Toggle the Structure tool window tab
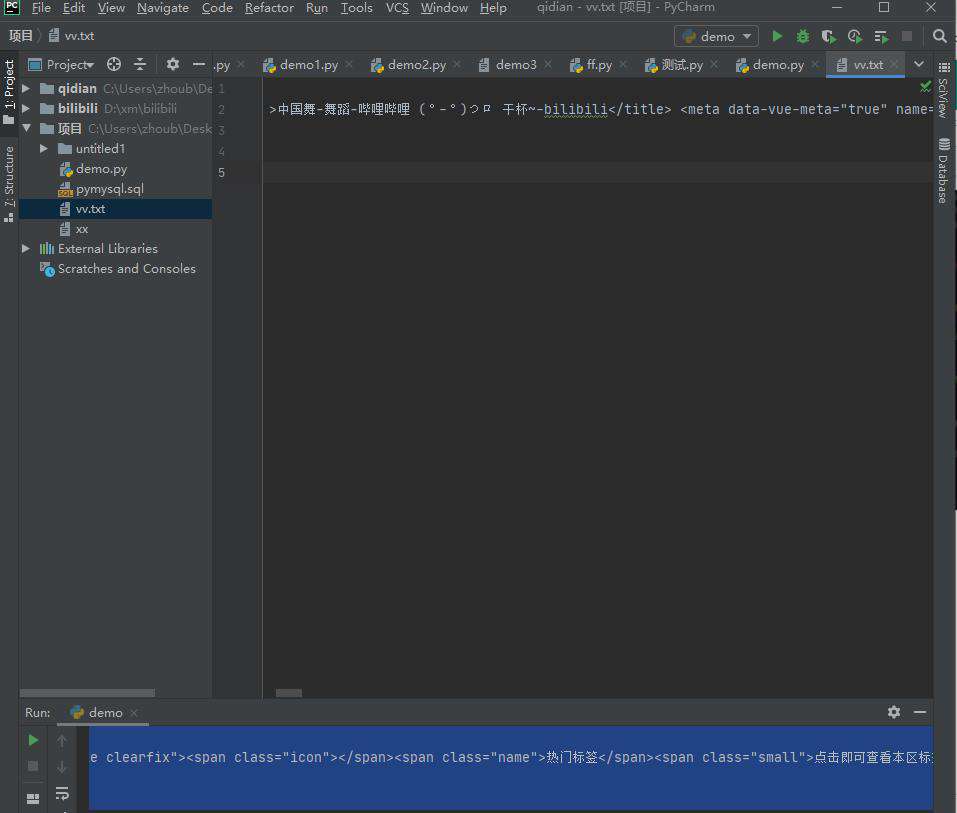 [9, 183]
